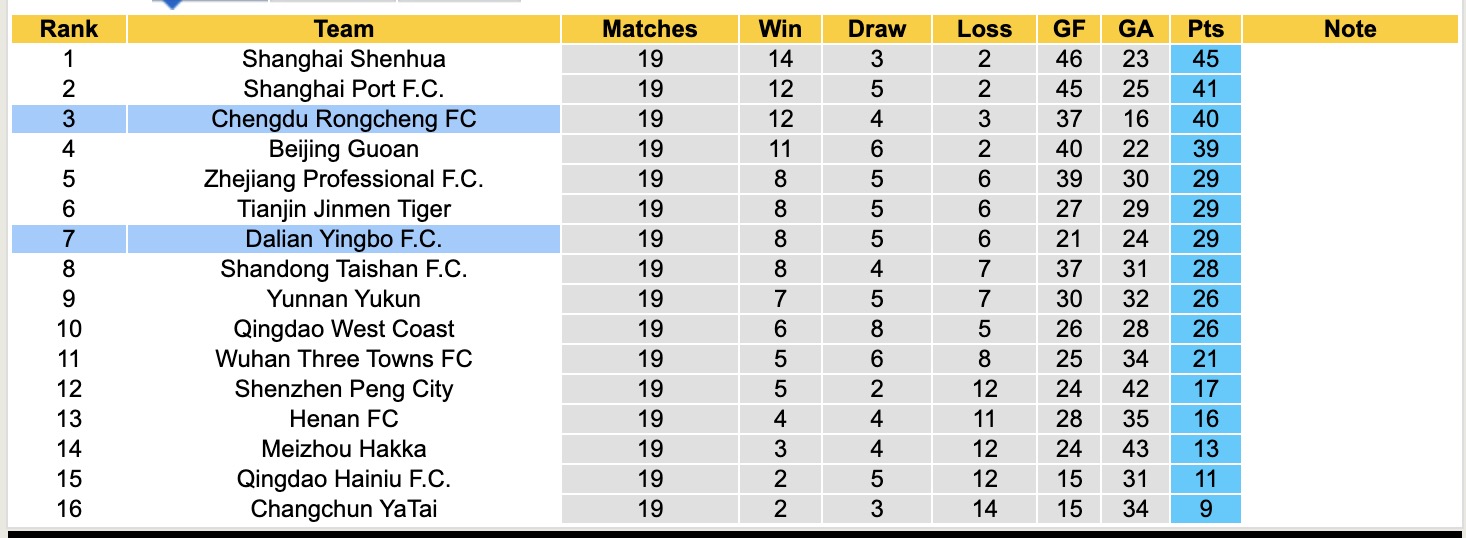
Task: Sort table by Rank column header
Action: pos(69,29)
